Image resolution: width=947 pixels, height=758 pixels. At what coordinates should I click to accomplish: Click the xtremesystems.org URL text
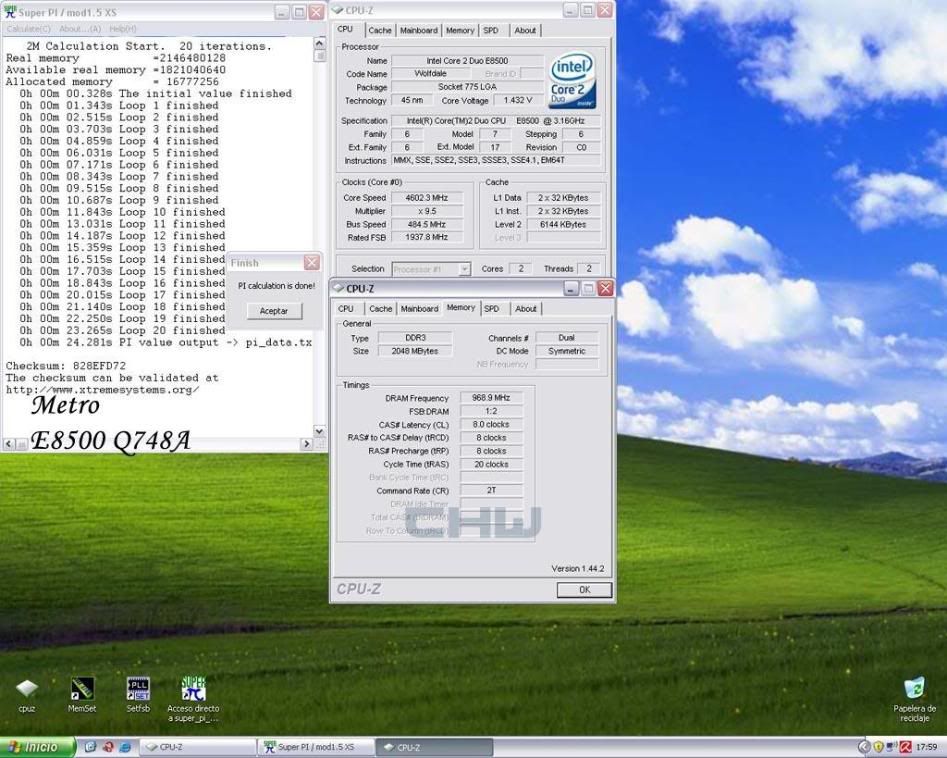(x=102, y=390)
